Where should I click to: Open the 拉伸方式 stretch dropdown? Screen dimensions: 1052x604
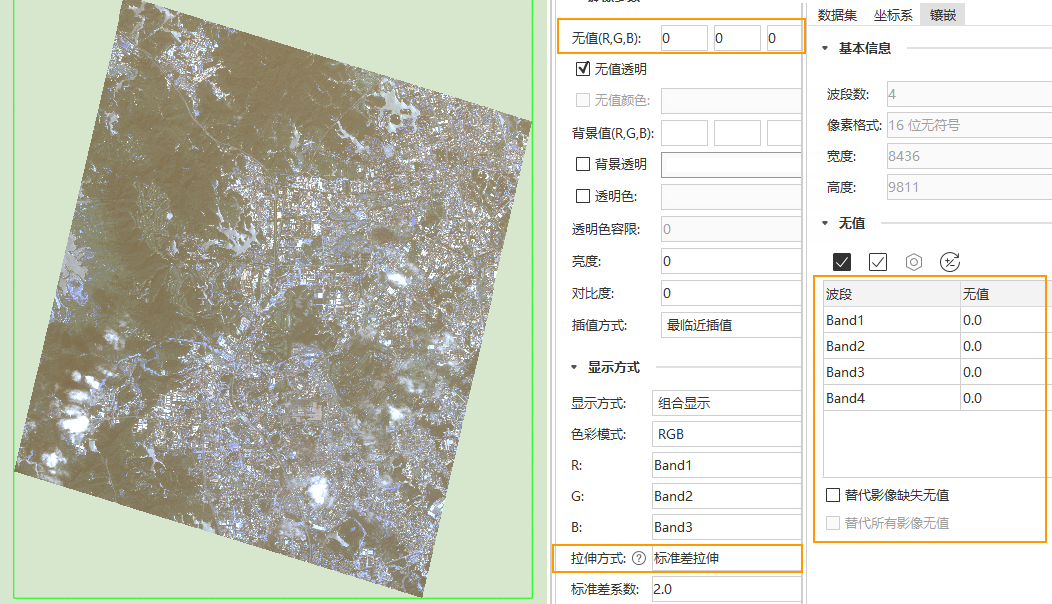pyautogui.click(x=726, y=558)
